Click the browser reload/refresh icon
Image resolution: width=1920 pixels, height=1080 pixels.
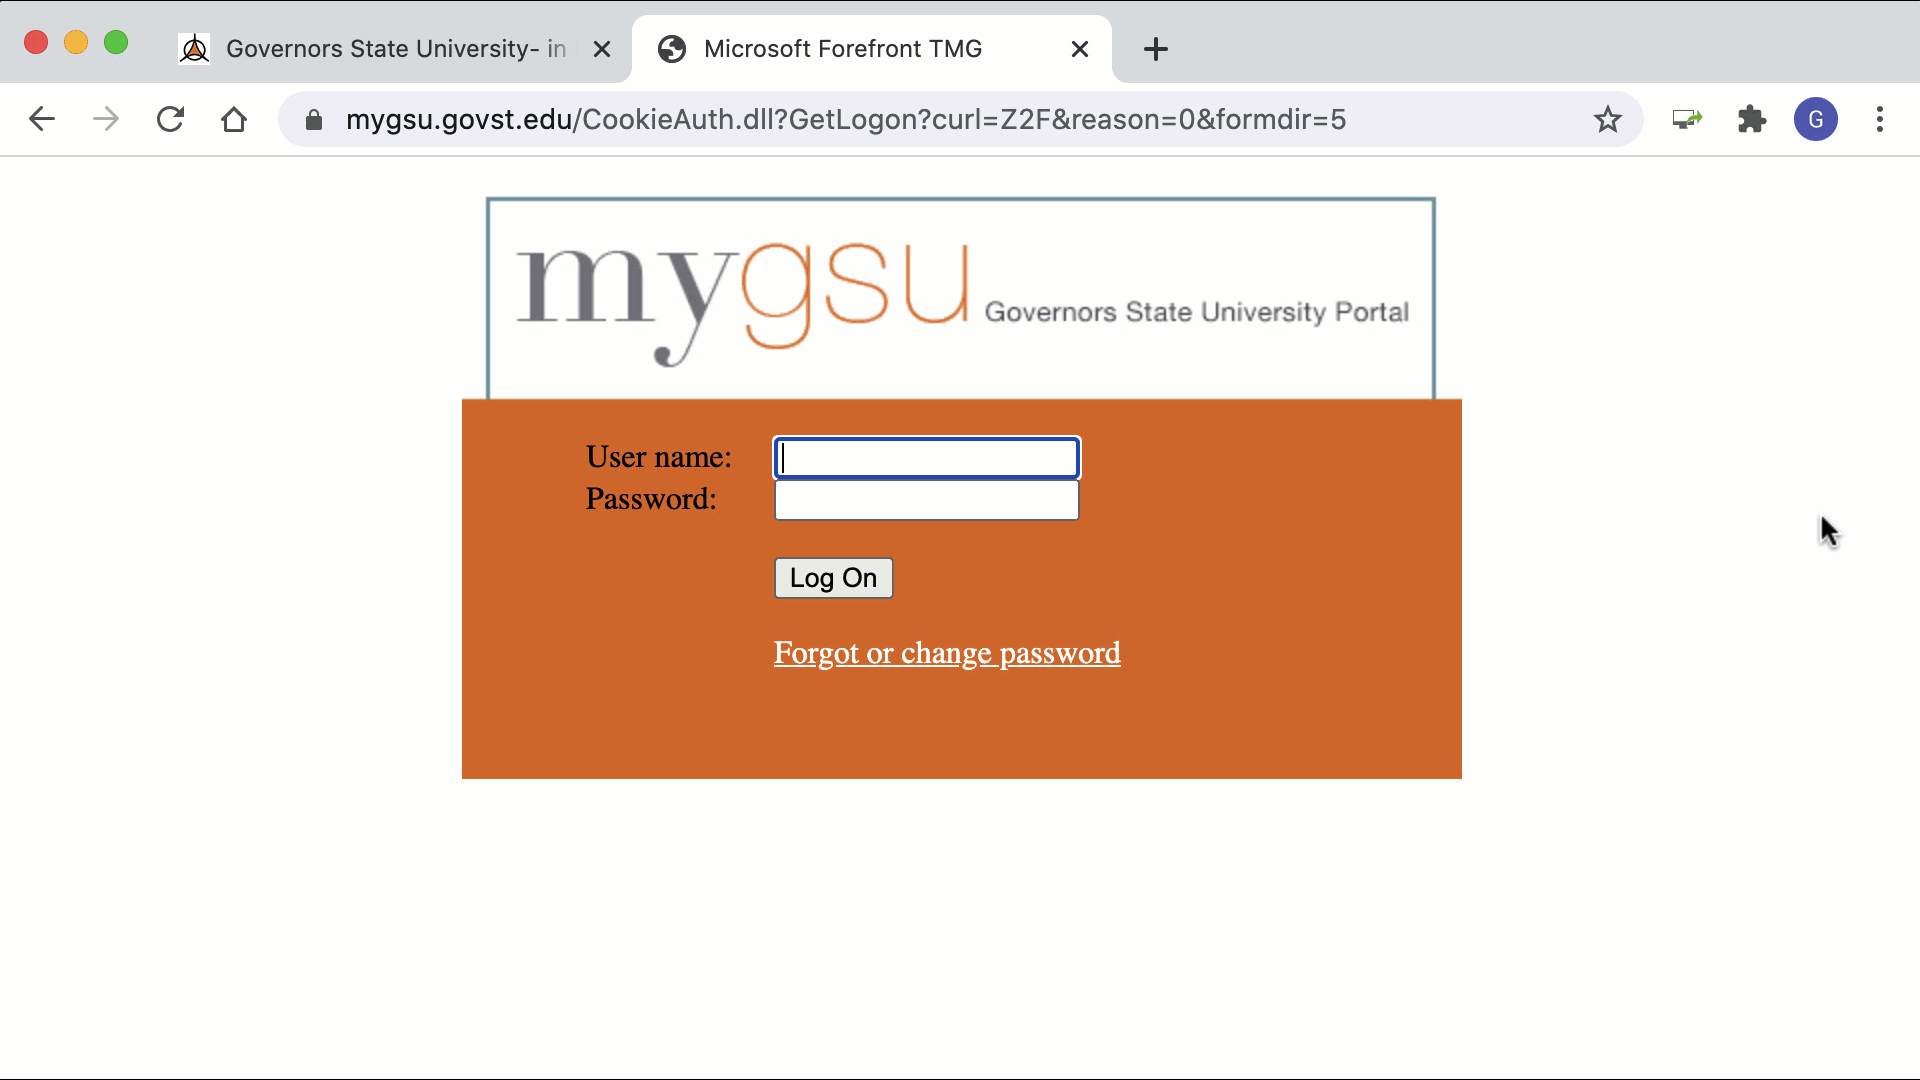coord(170,120)
